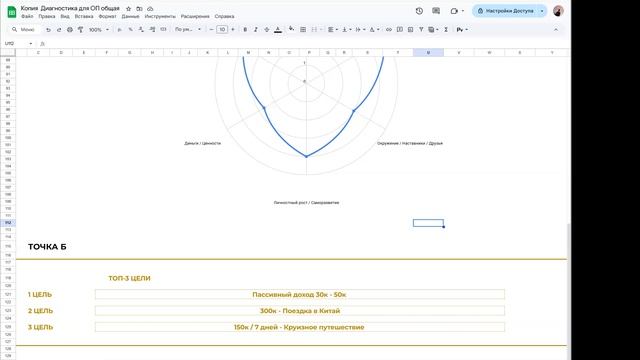Create a filter
The width and height of the screenshot is (640, 360).
(421, 29)
